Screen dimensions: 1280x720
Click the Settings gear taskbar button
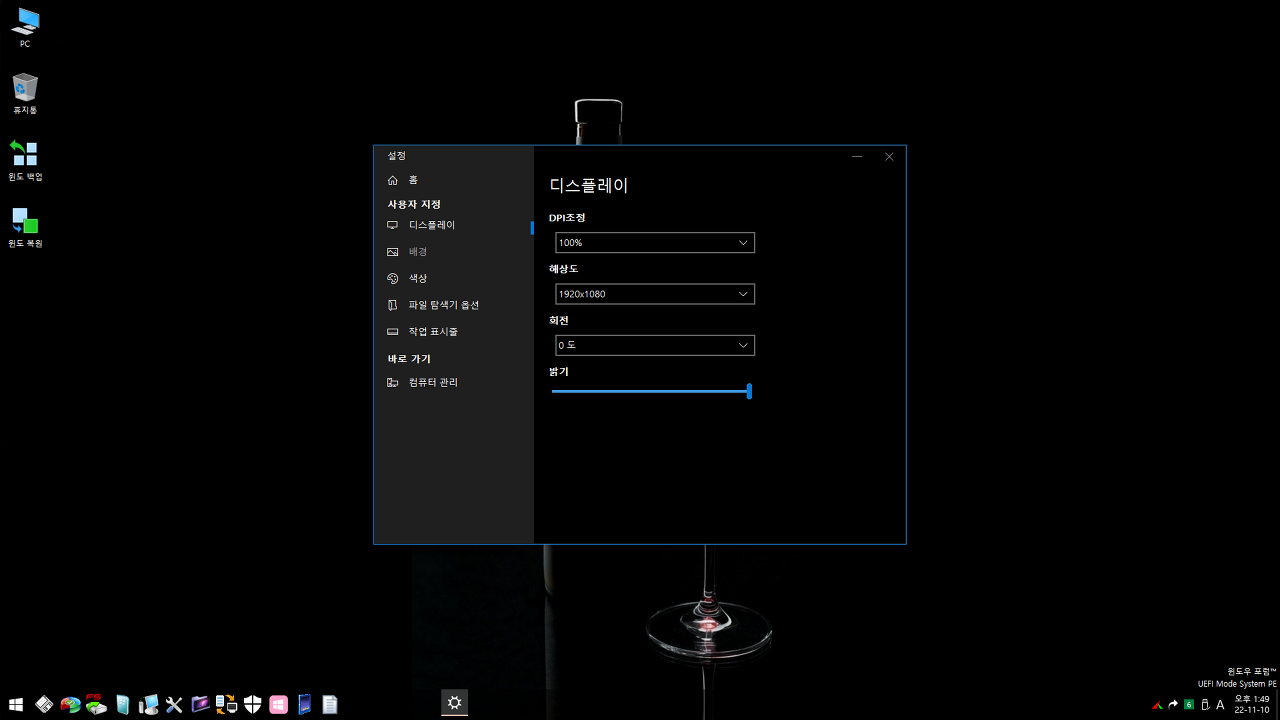coord(455,703)
